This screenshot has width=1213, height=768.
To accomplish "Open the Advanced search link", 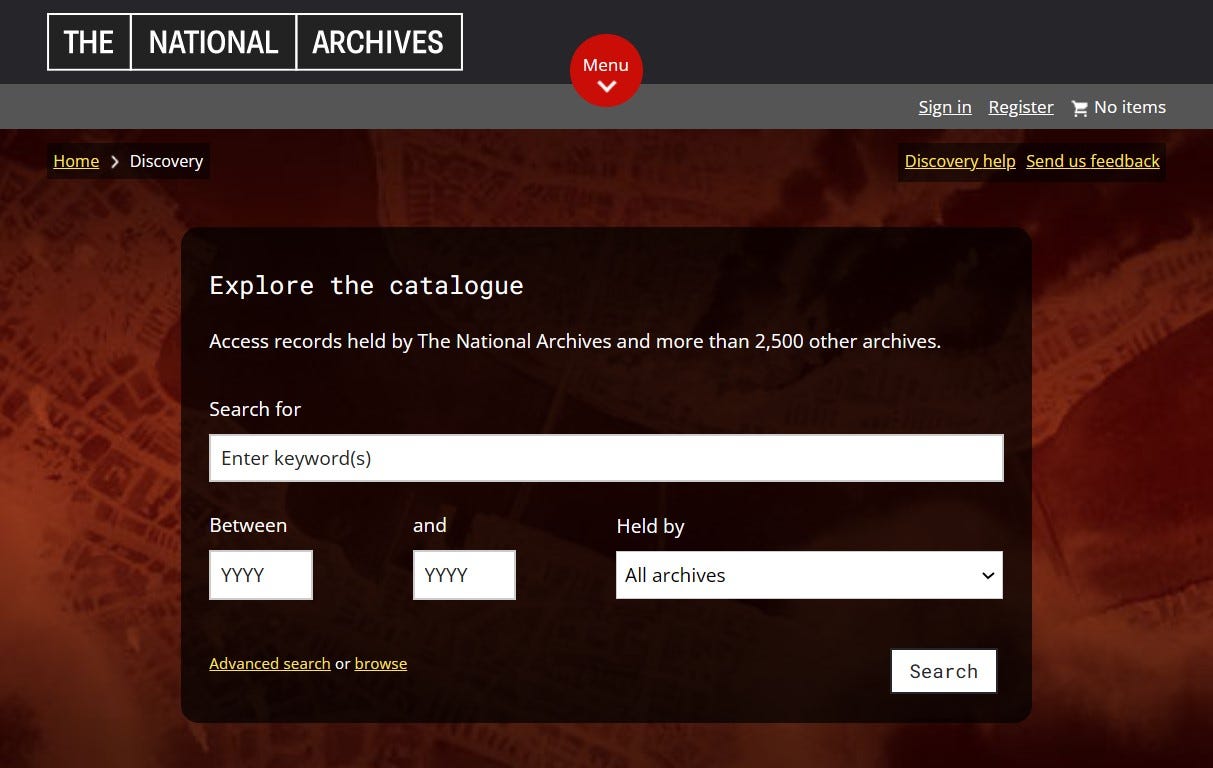I will click(270, 663).
